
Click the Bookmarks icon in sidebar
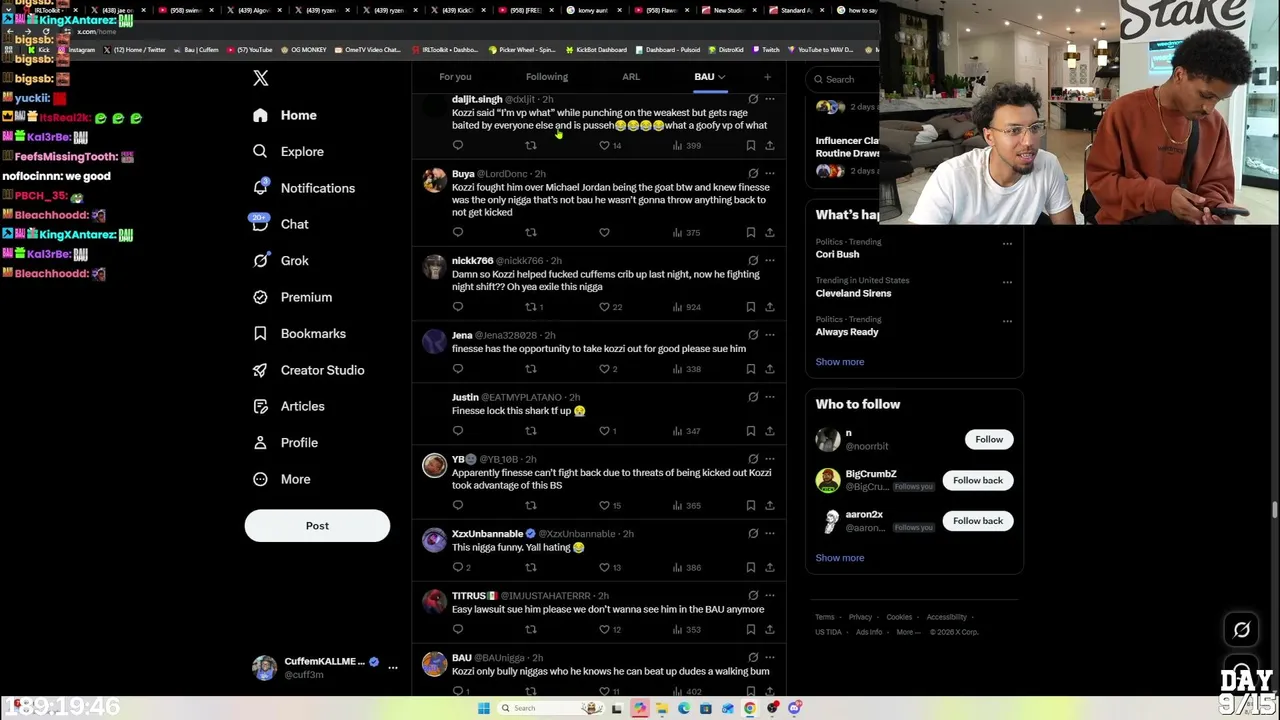pyautogui.click(x=260, y=333)
